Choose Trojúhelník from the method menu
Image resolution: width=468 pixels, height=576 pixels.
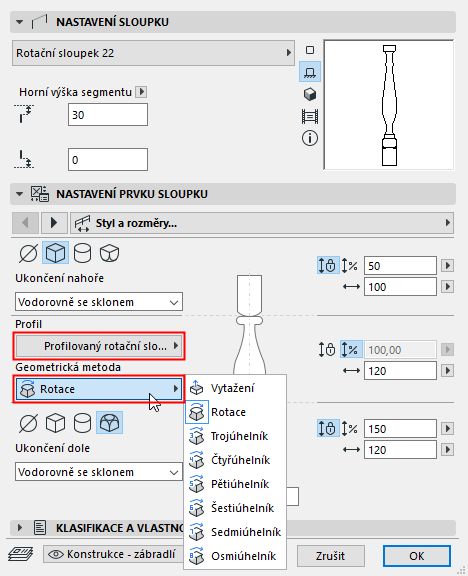[x=235, y=436]
